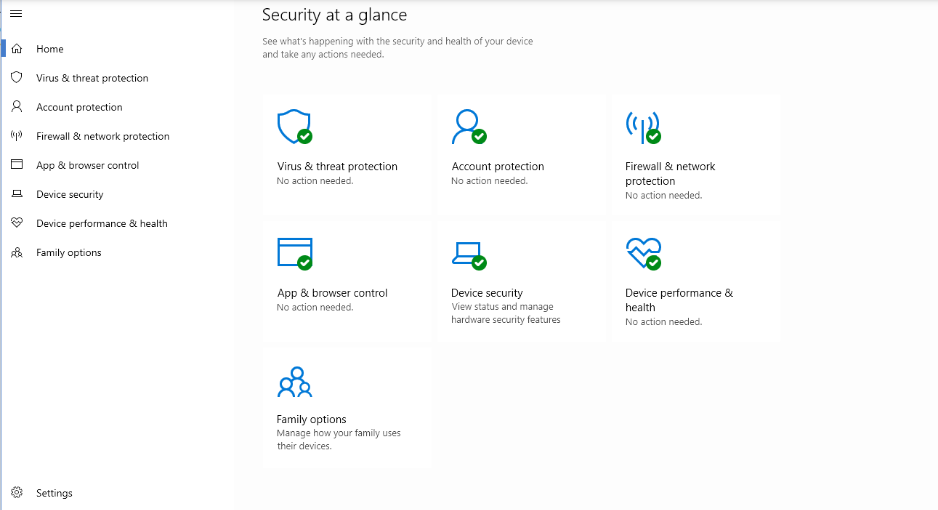Click the laptop icon beside Device security in sidebar

[x=17, y=194]
